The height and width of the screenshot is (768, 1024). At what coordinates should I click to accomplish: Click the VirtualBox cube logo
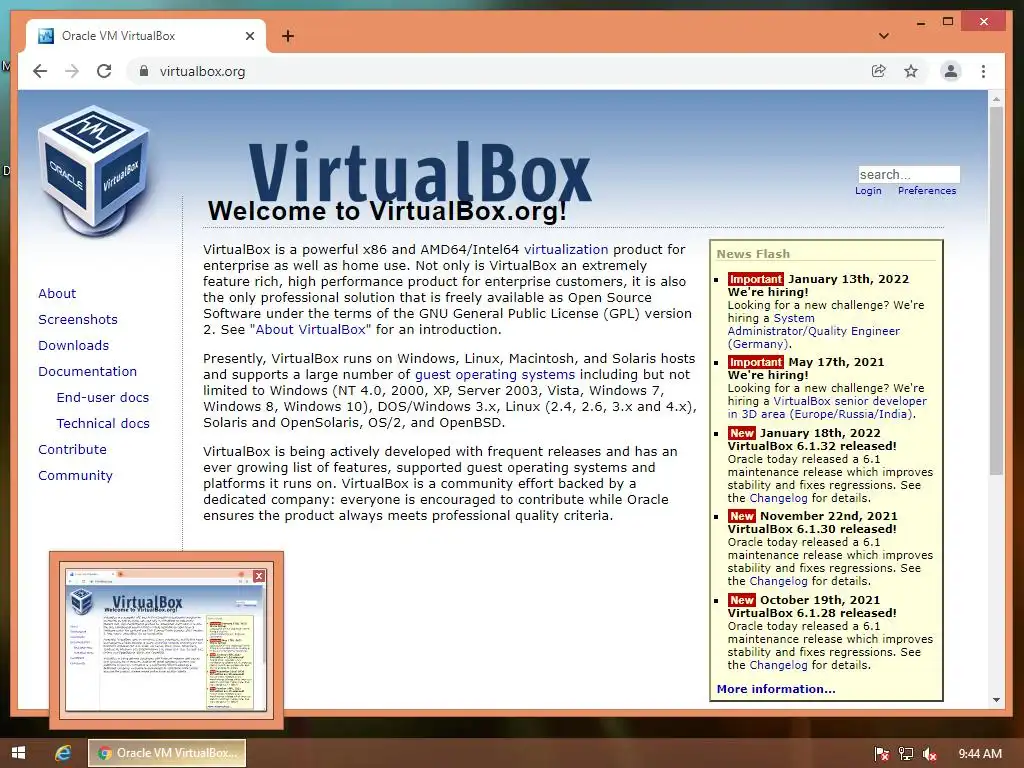(x=93, y=171)
